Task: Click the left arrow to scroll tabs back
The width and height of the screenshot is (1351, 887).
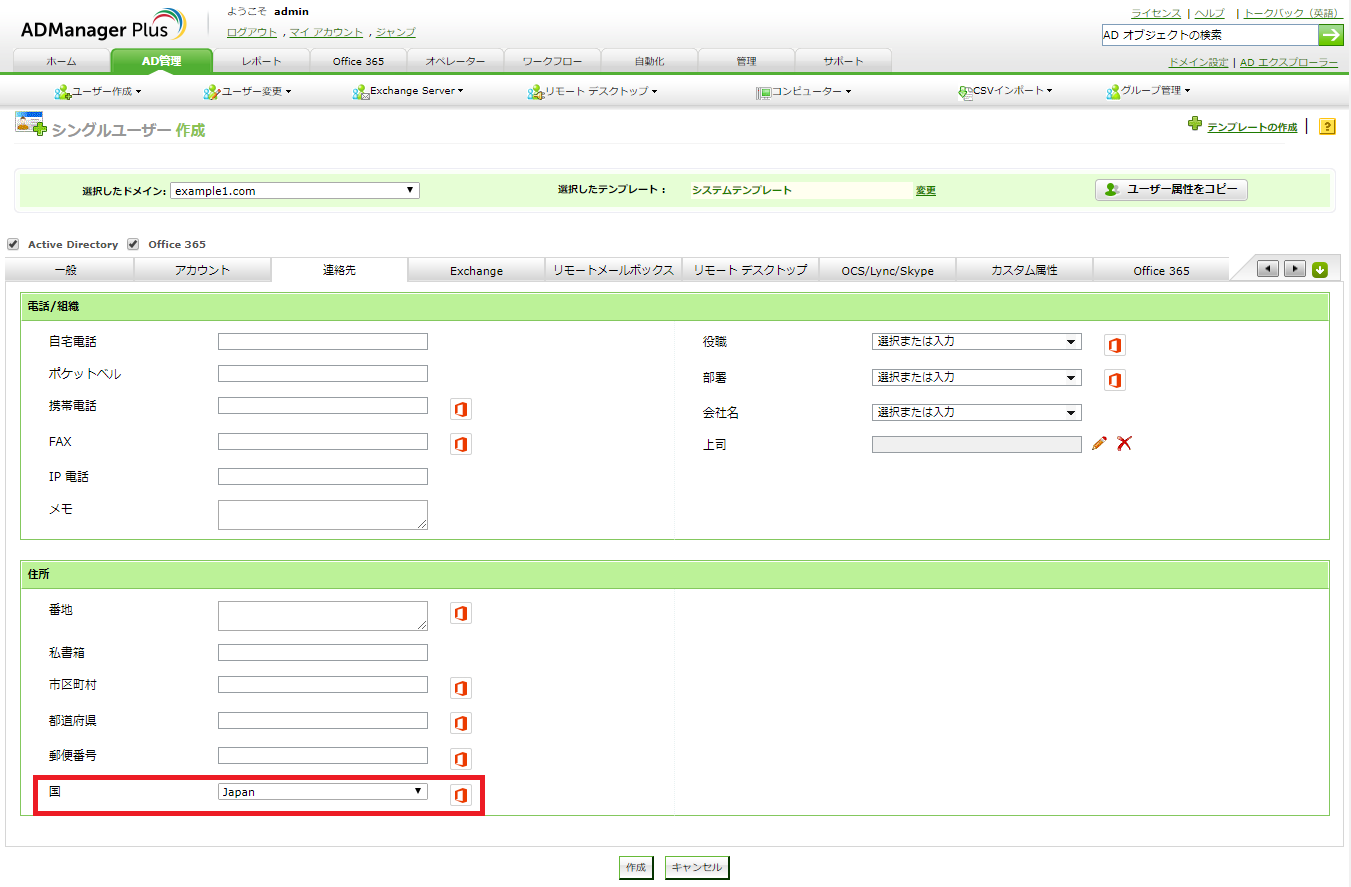Action: (1268, 268)
